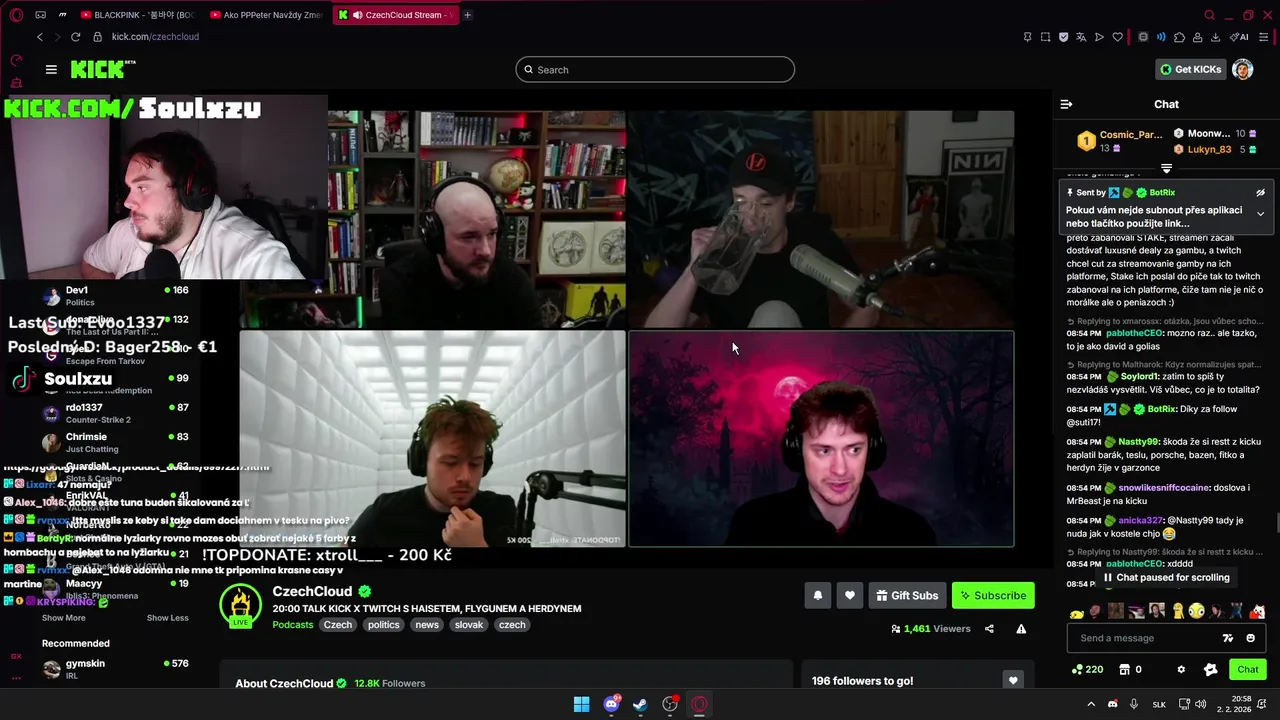The width and height of the screenshot is (1280, 720).
Task: Click the Gift Subs button
Action: coord(907,595)
